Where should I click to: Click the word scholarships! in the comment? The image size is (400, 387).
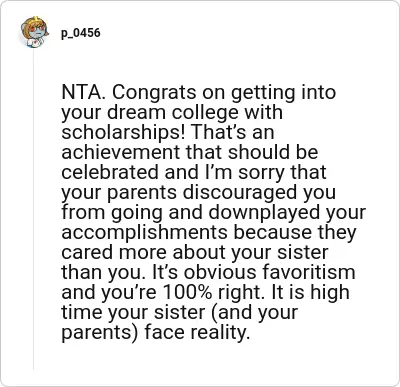pyautogui.click(x=123, y=132)
